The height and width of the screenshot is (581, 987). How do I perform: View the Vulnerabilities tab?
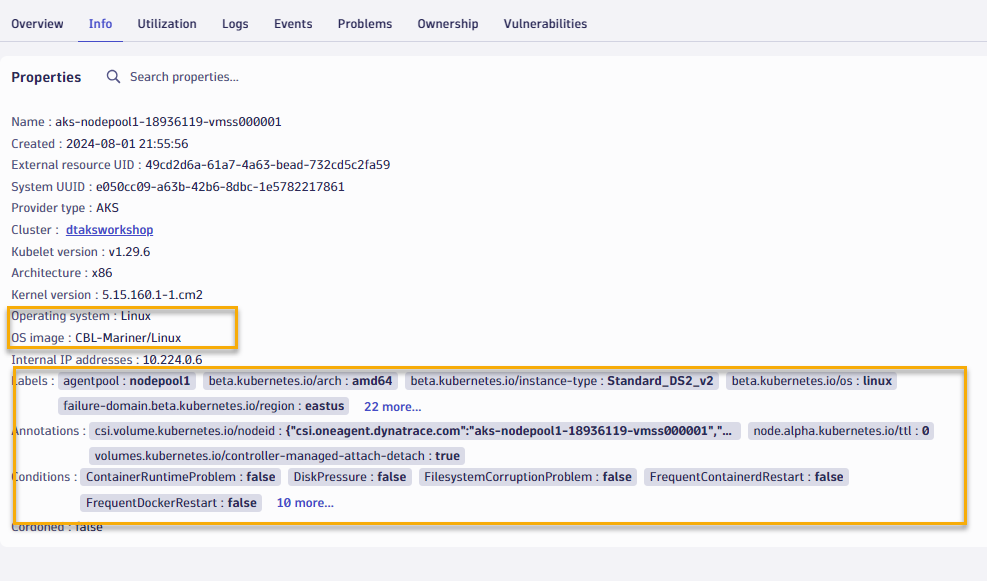545,24
